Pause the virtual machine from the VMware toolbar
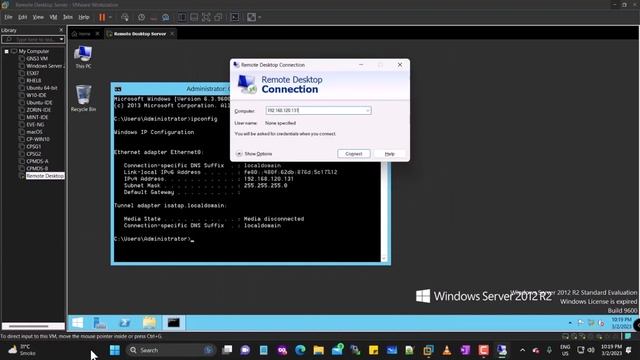 (102, 17)
